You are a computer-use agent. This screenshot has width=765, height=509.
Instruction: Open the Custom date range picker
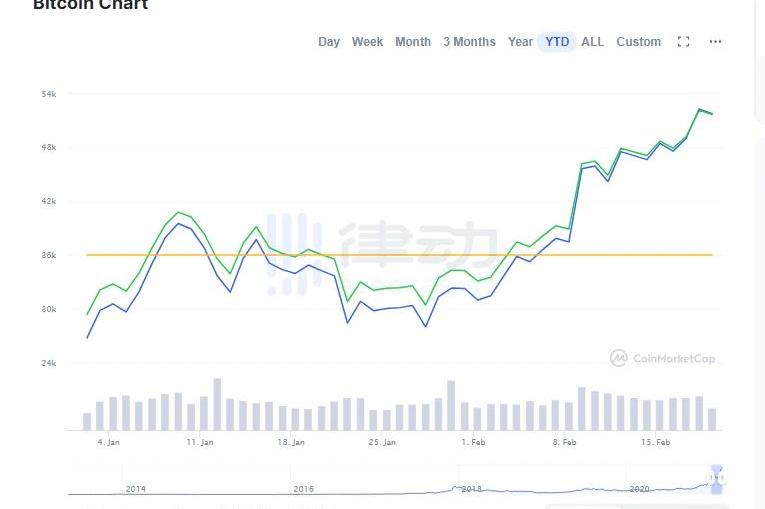(638, 42)
